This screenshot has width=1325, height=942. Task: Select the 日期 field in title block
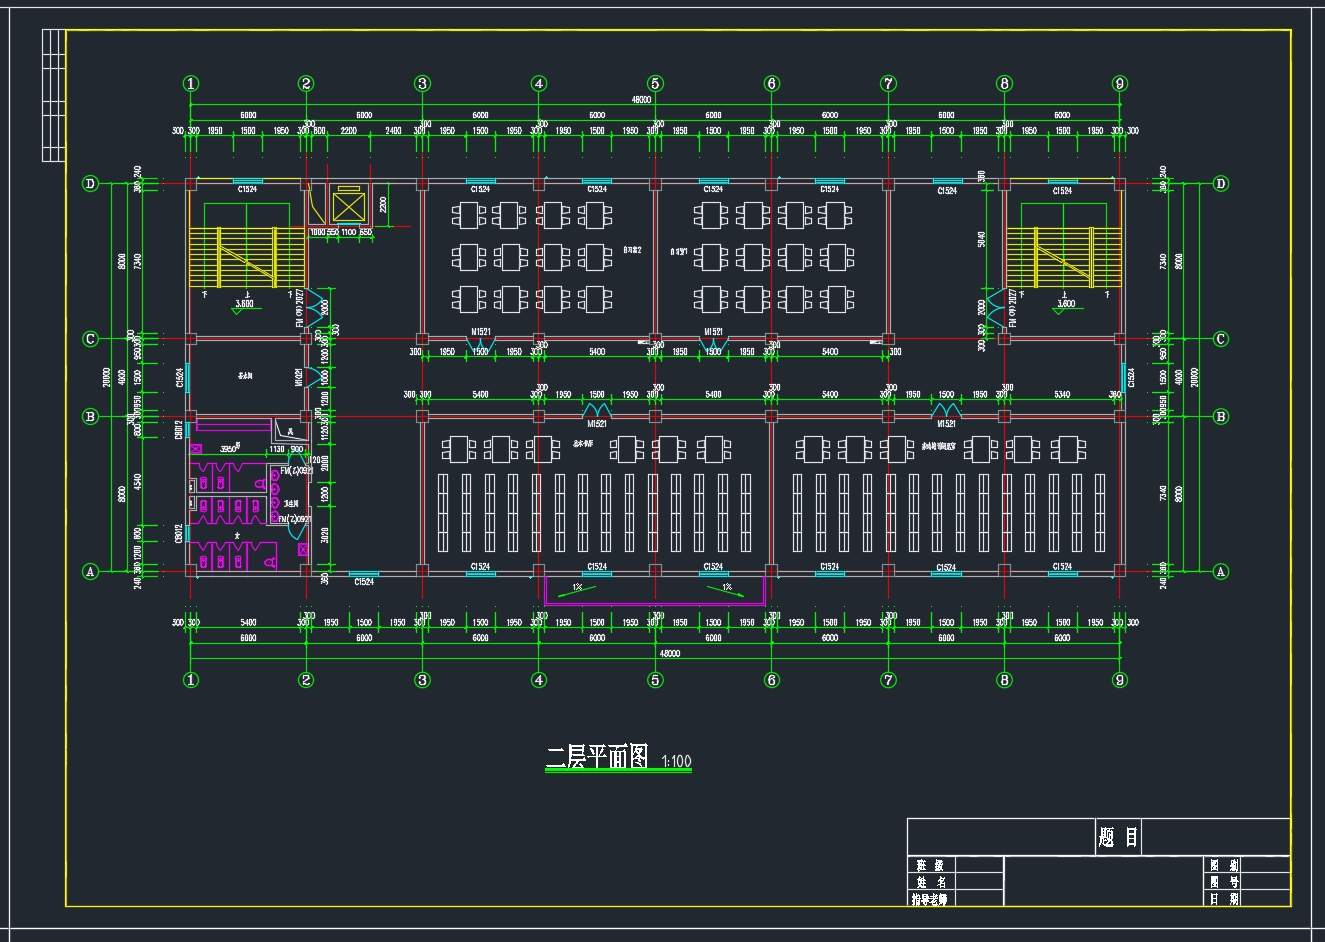1224,899
